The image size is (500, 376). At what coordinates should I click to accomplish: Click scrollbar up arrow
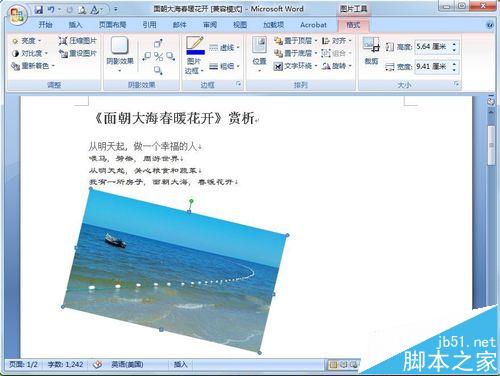pyautogui.click(x=491, y=113)
